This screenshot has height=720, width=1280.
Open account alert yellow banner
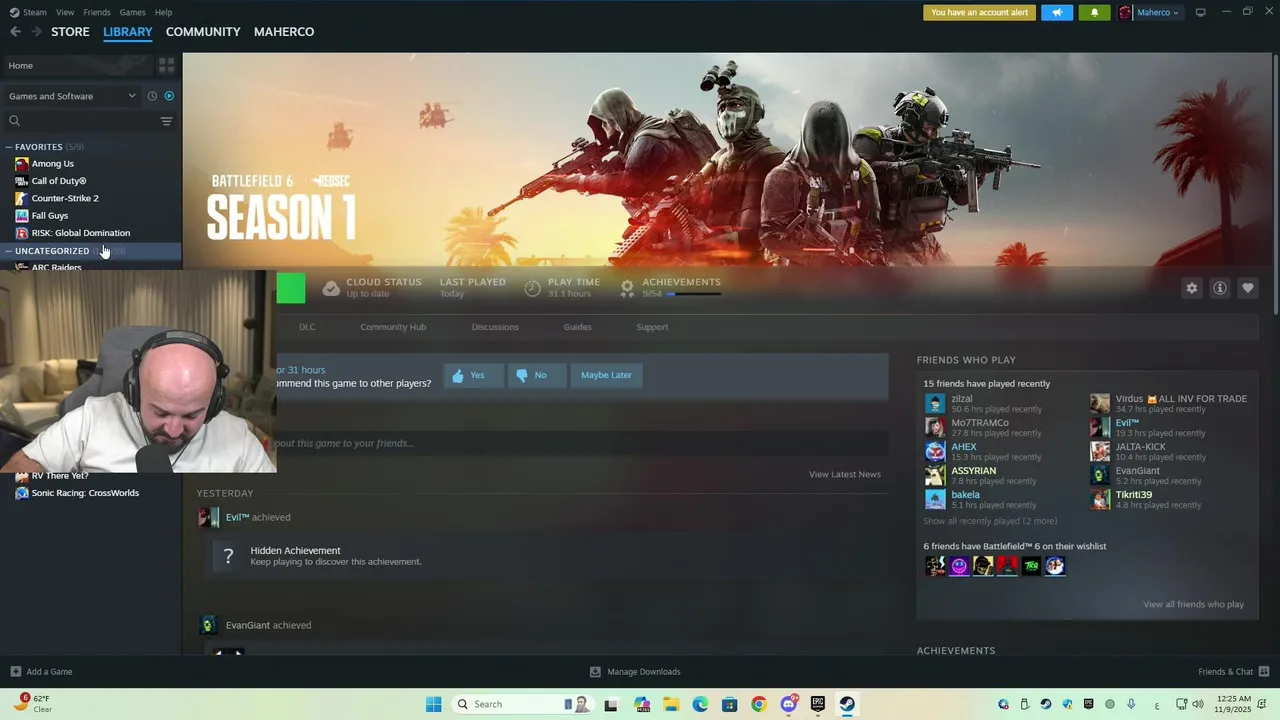point(979,13)
